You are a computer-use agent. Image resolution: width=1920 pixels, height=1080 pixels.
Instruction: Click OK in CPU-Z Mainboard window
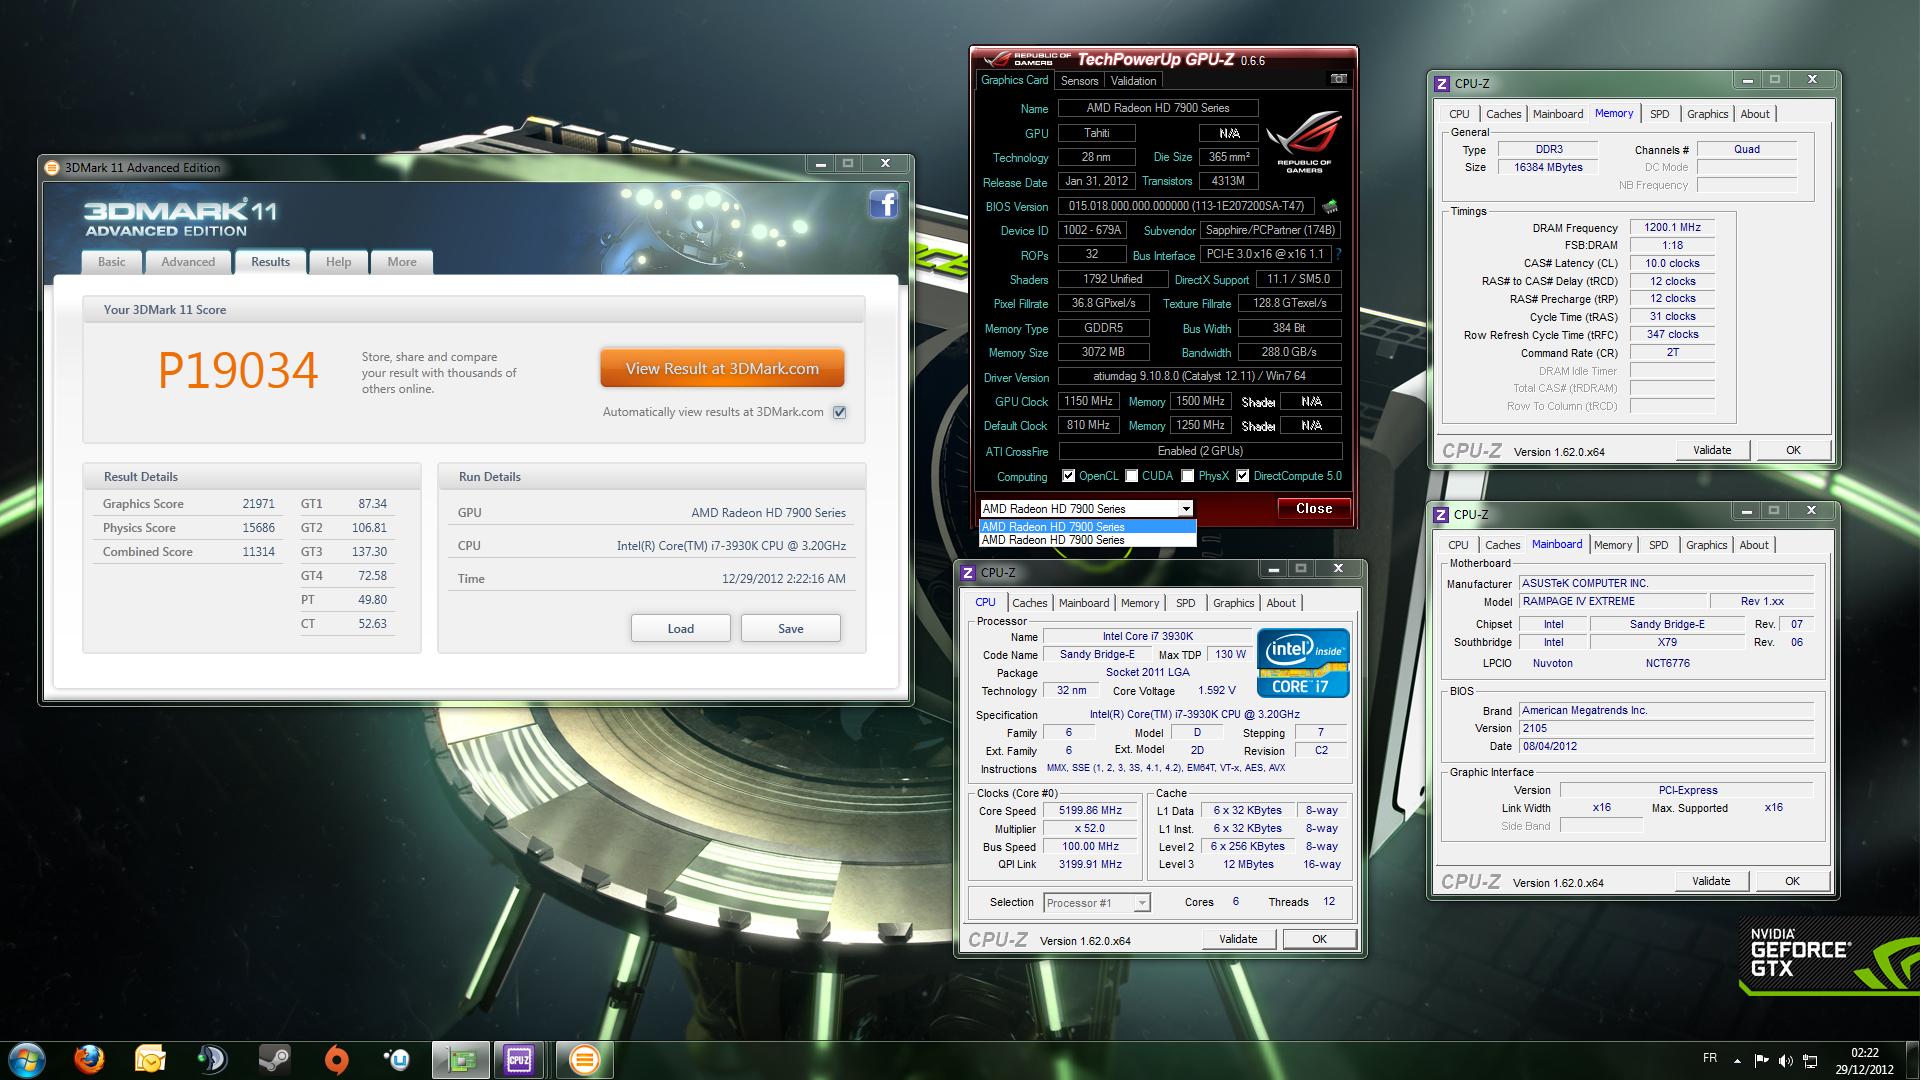click(x=1792, y=881)
